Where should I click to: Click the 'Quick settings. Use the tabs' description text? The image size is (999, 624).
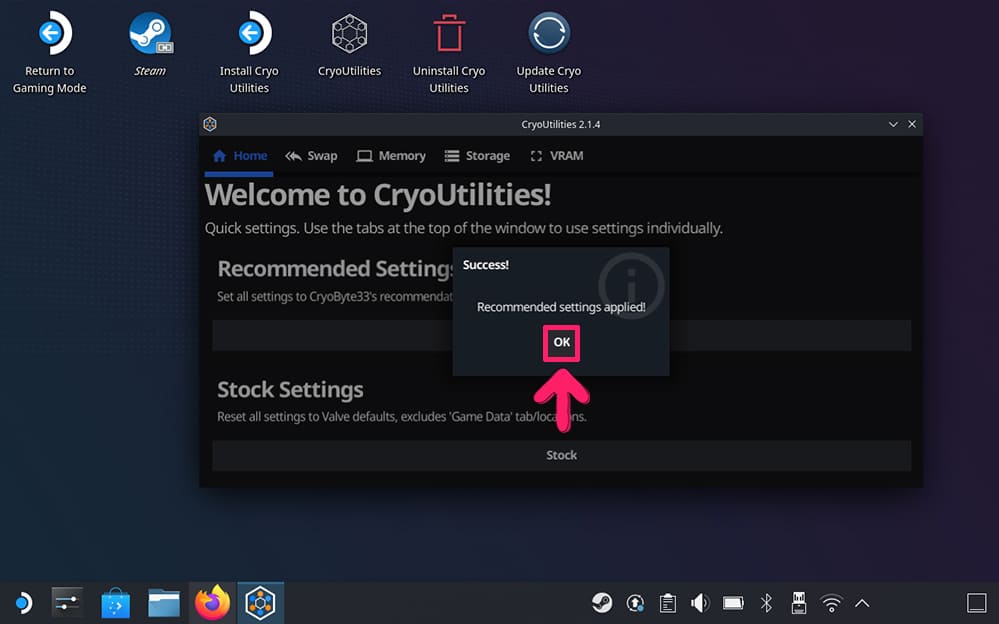click(x=464, y=228)
